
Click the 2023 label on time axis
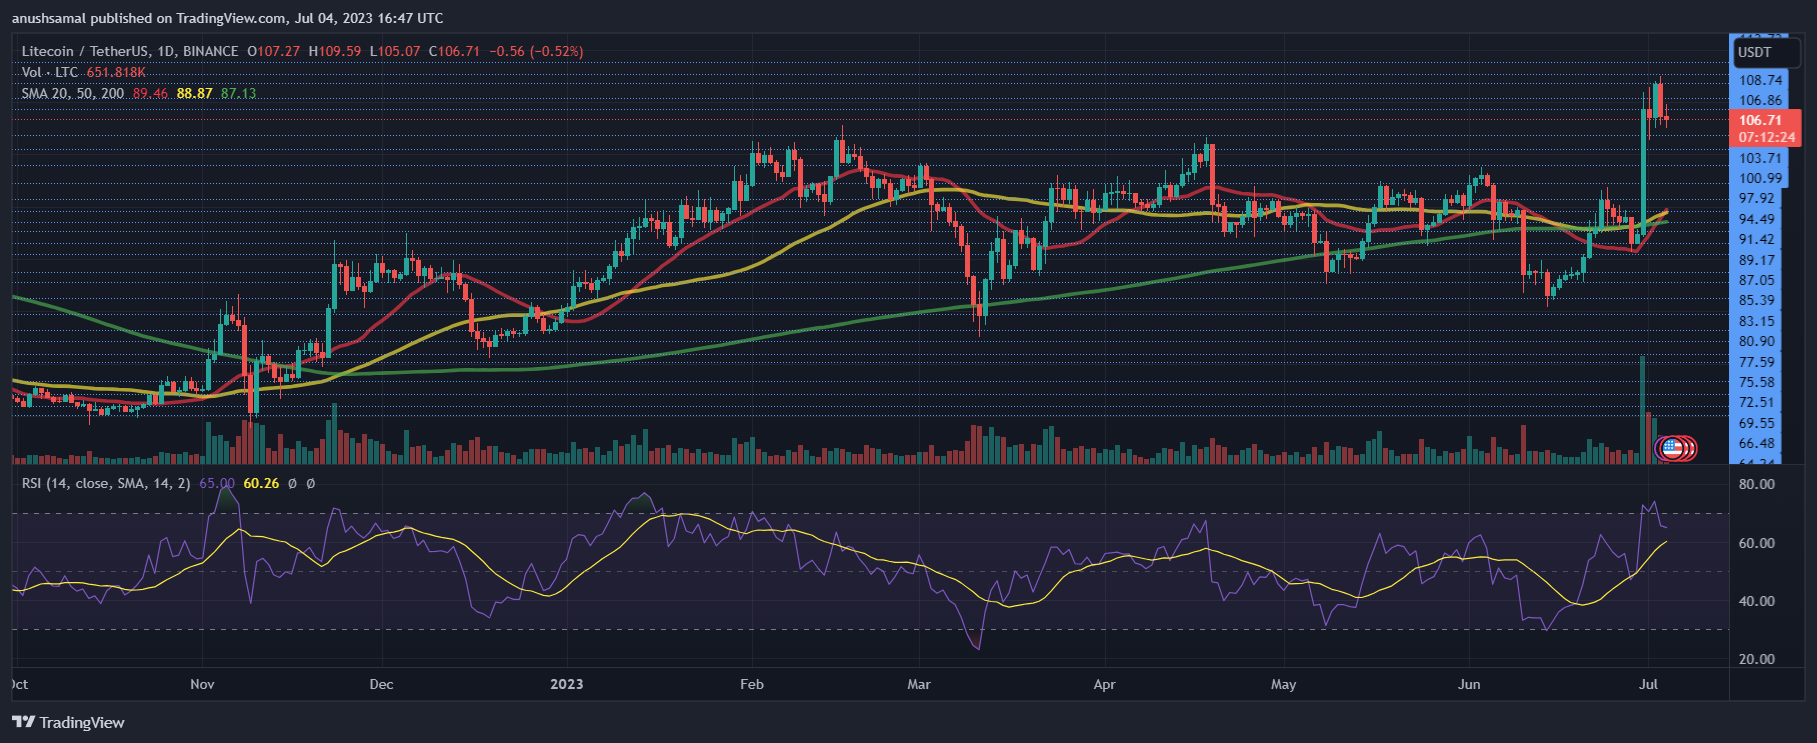point(566,684)
